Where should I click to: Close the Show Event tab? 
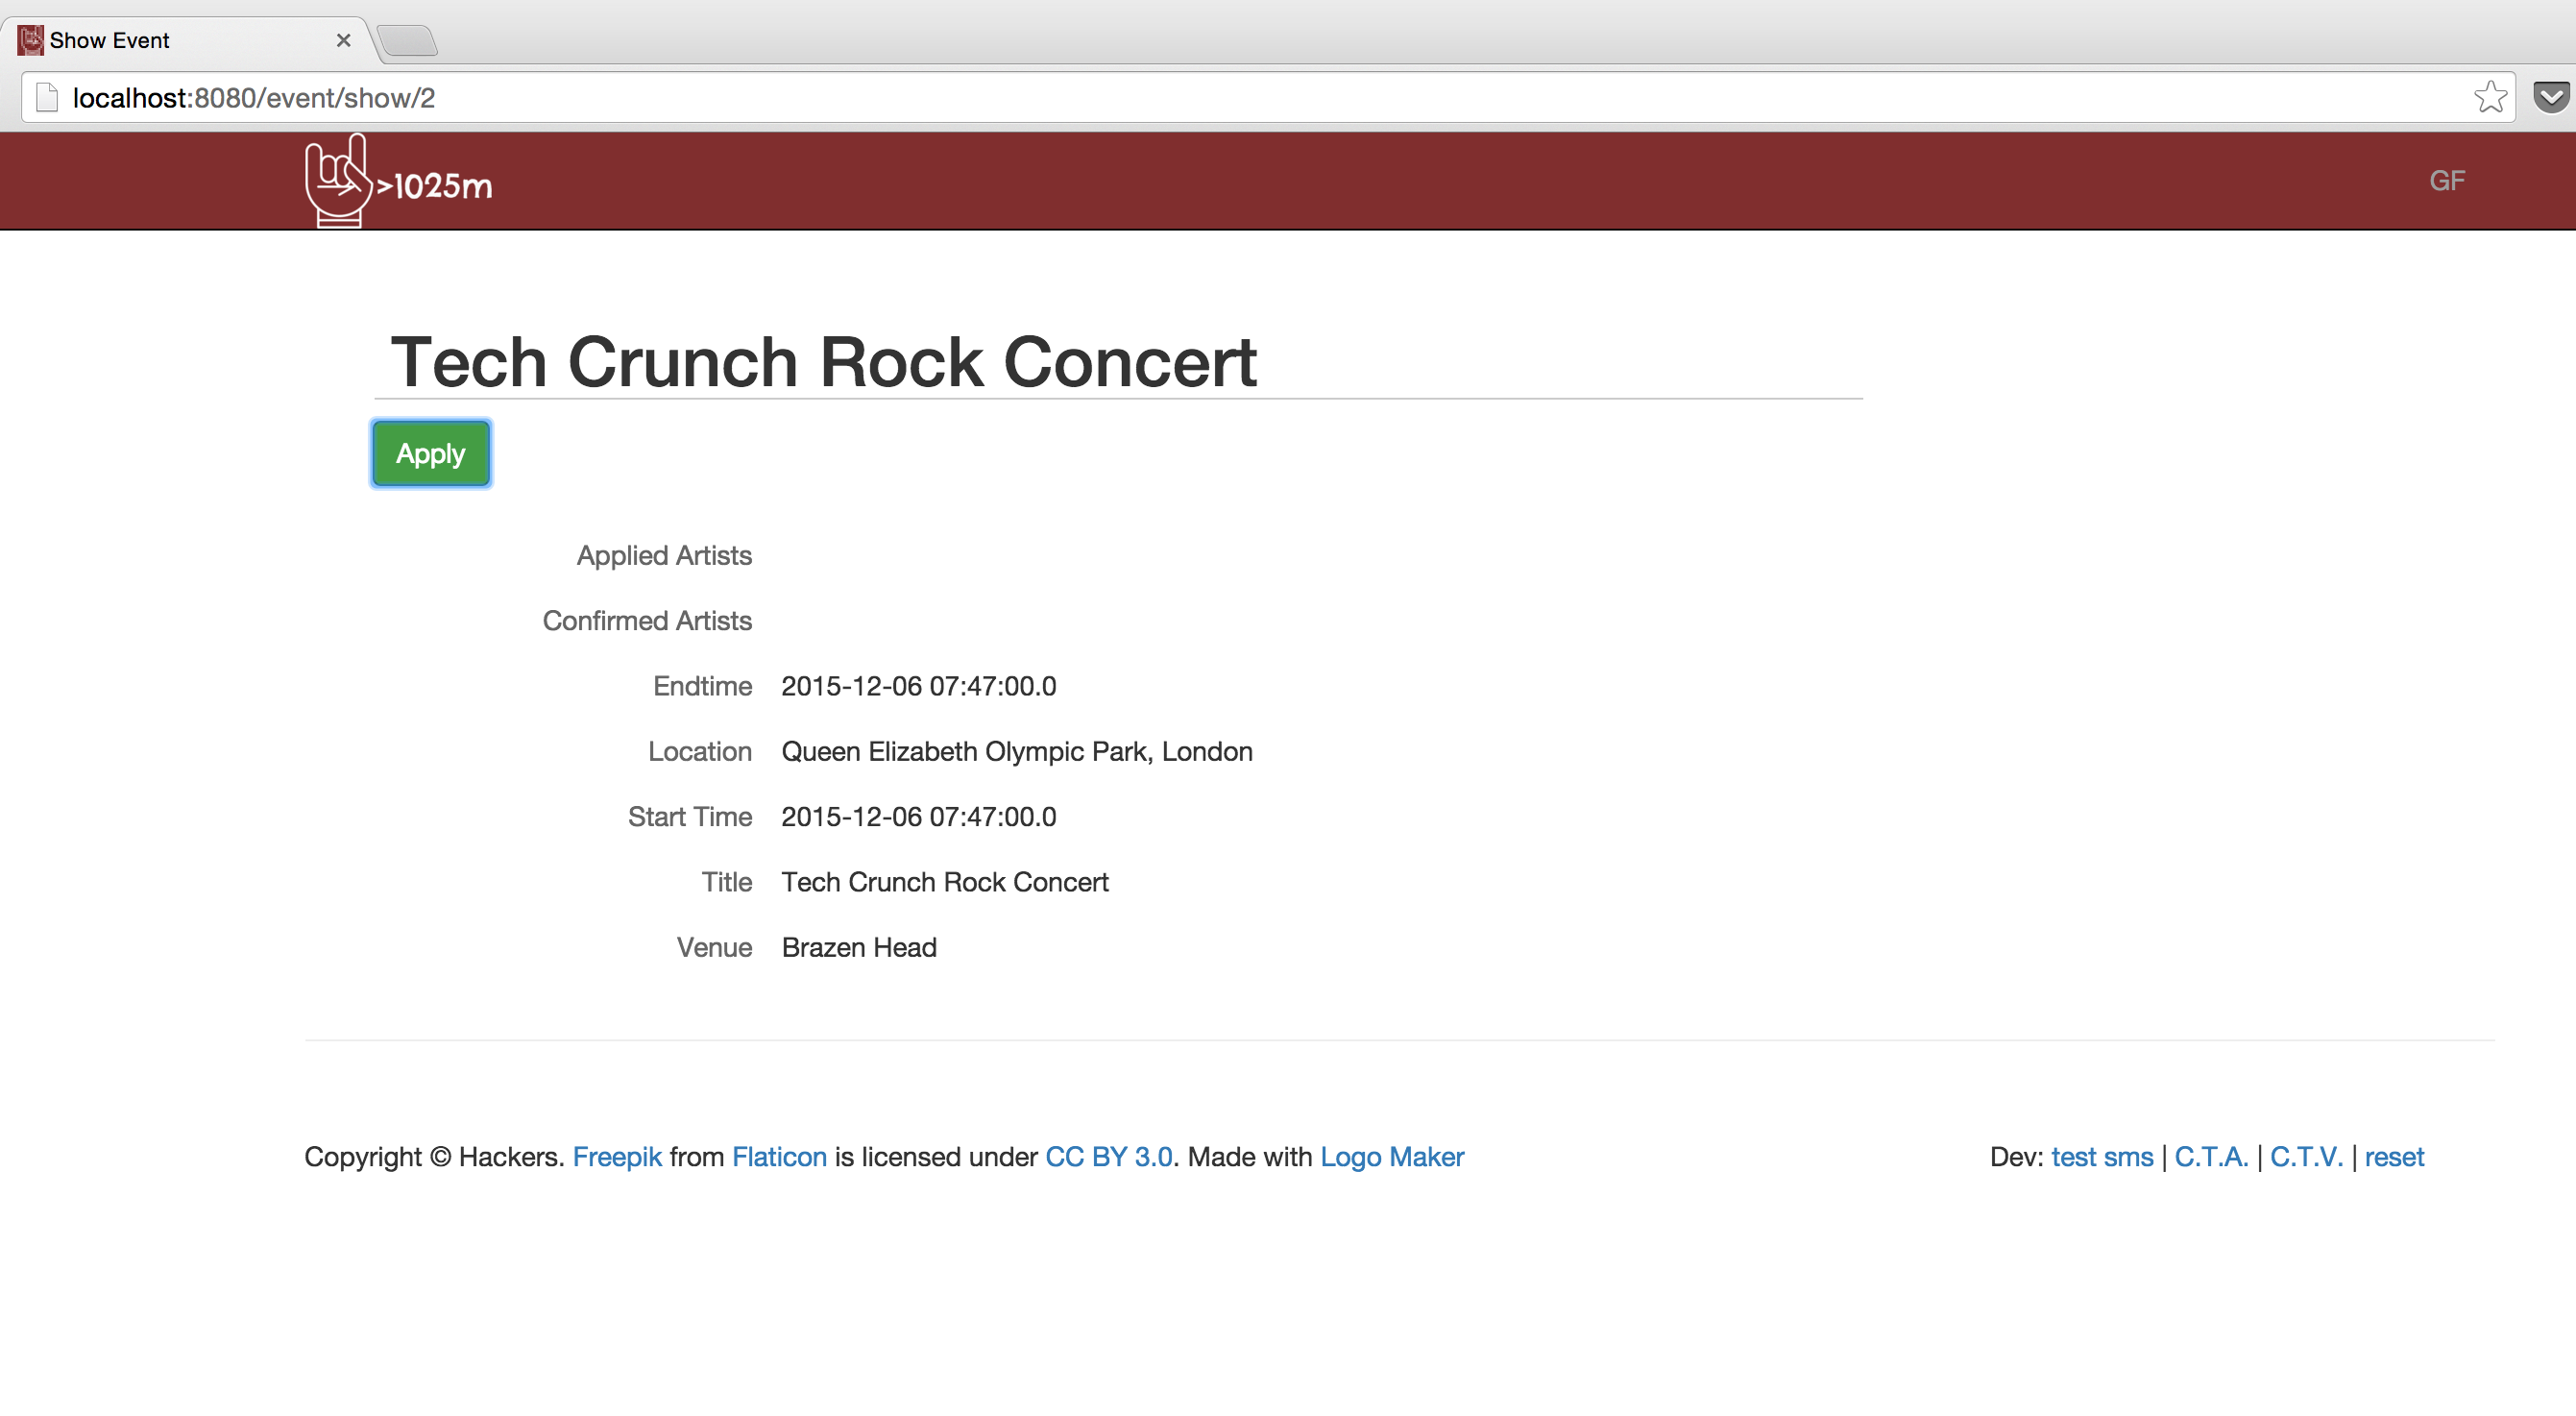pyautogui.click(x=343, y=40)
